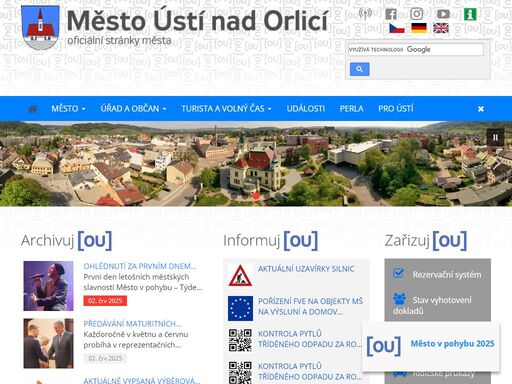Click the city coat of arms logo

click(x=40, y=28)
